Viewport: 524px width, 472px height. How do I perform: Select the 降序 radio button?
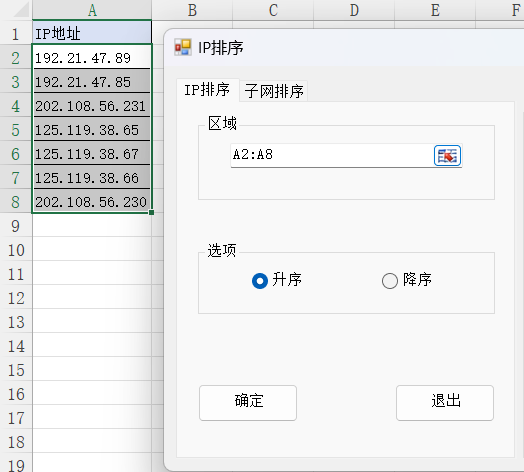click(390, 280)
